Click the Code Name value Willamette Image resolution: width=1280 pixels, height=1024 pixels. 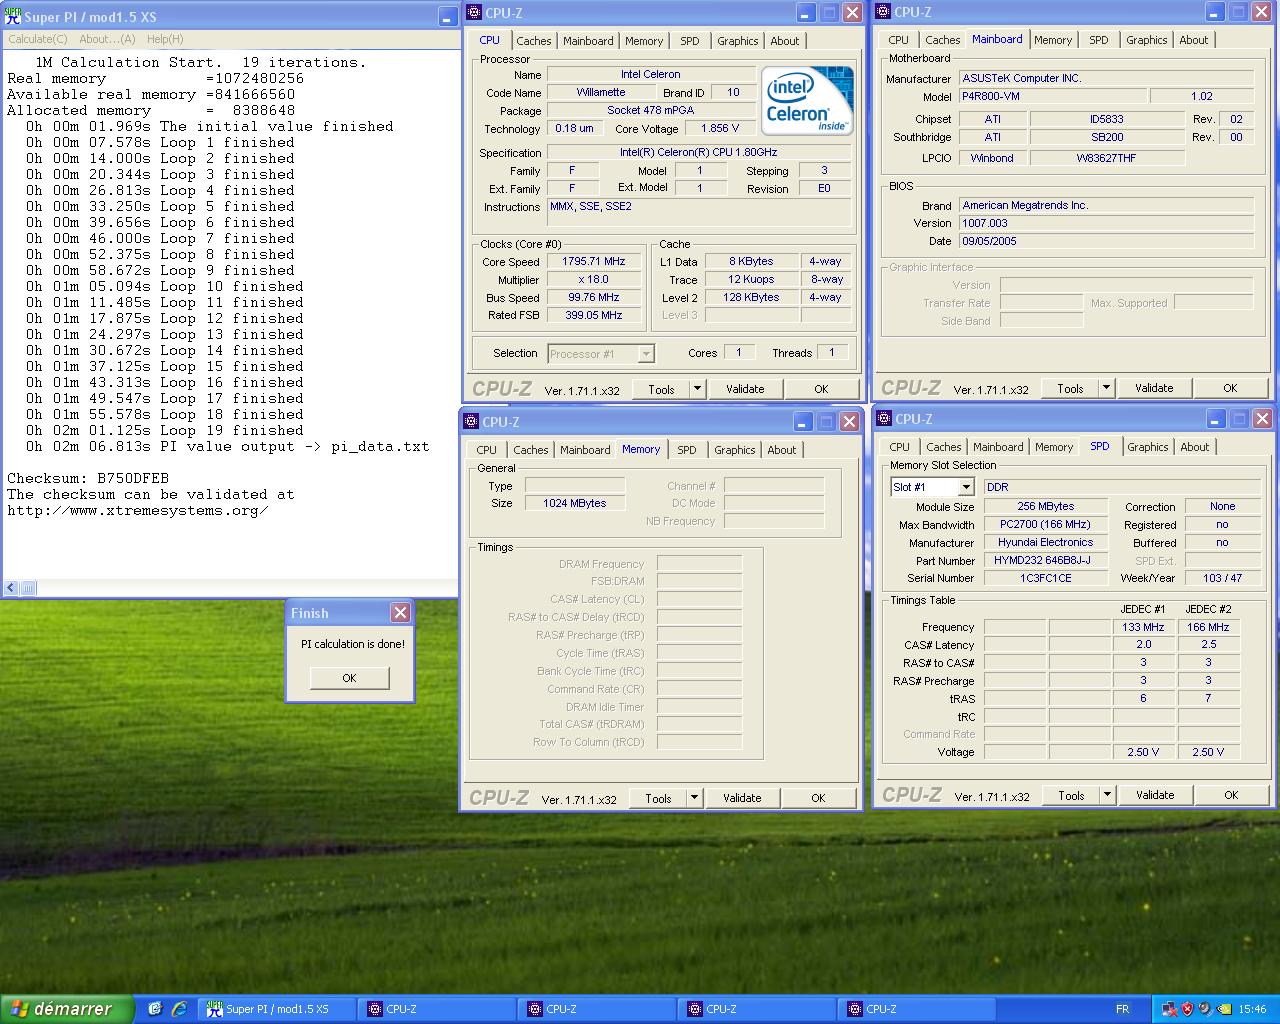tap(601, 92)
